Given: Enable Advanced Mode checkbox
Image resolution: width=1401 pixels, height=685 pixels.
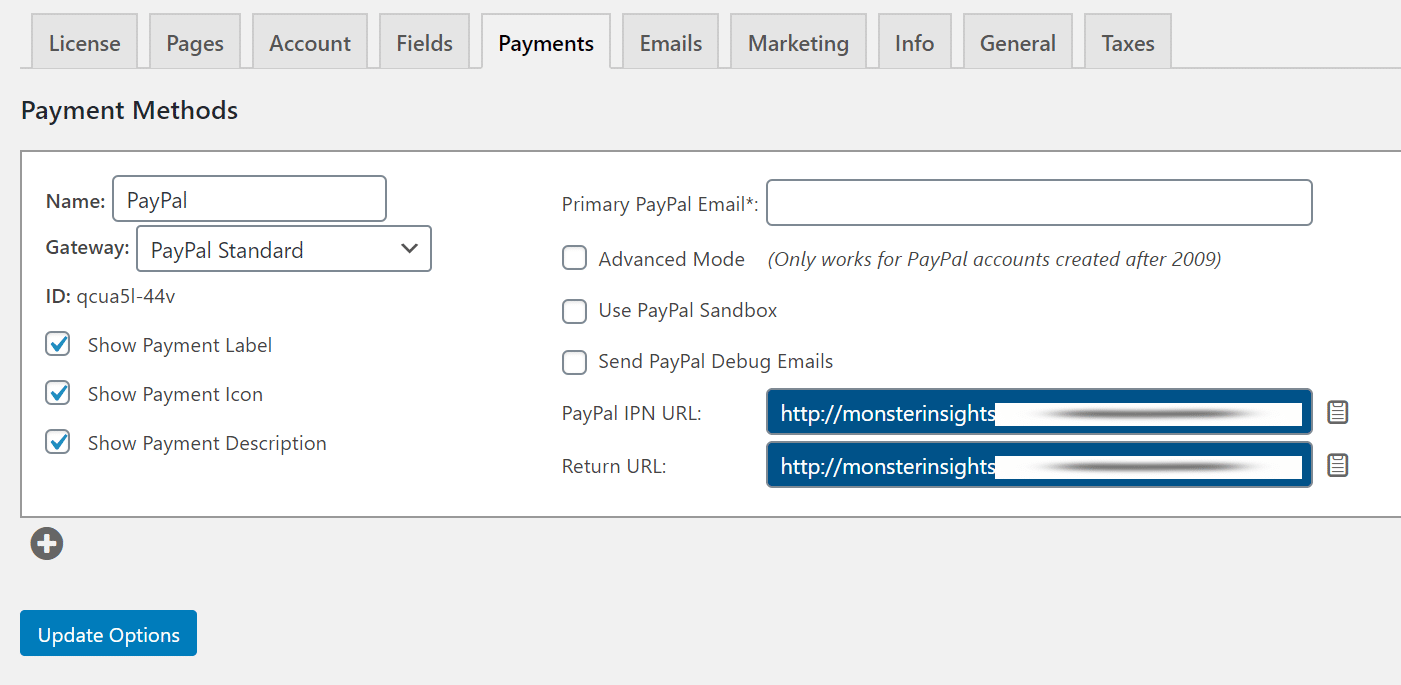Looking at the screenshot, I should (574, 259).
